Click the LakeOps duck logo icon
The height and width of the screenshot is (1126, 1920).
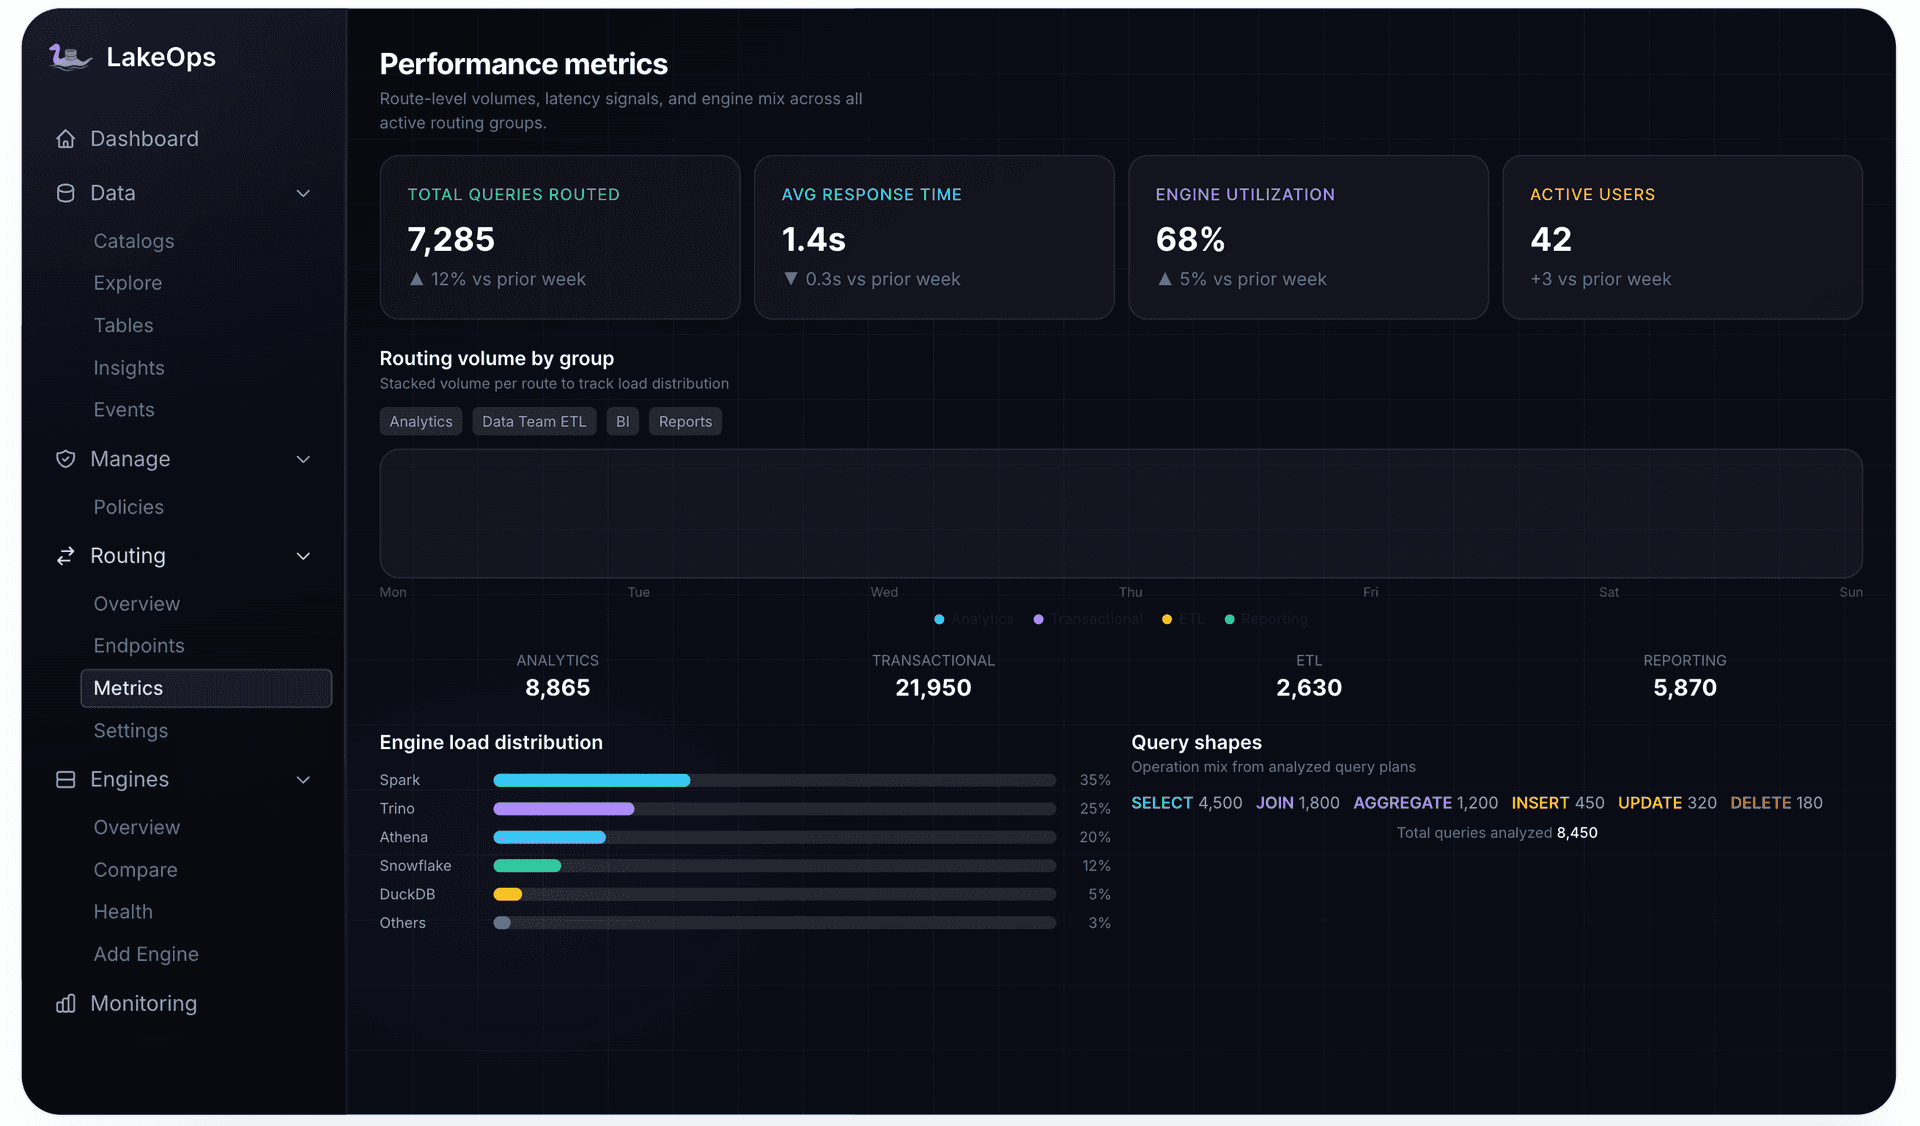pyautogui.click(x=70, y=57)
